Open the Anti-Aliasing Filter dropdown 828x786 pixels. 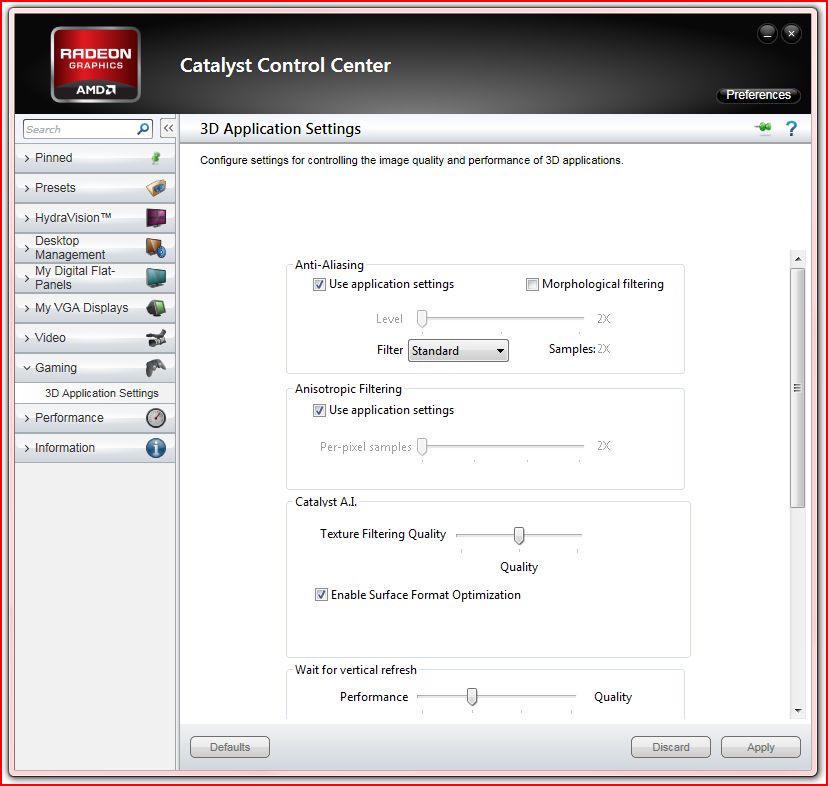tap(458, 350)
